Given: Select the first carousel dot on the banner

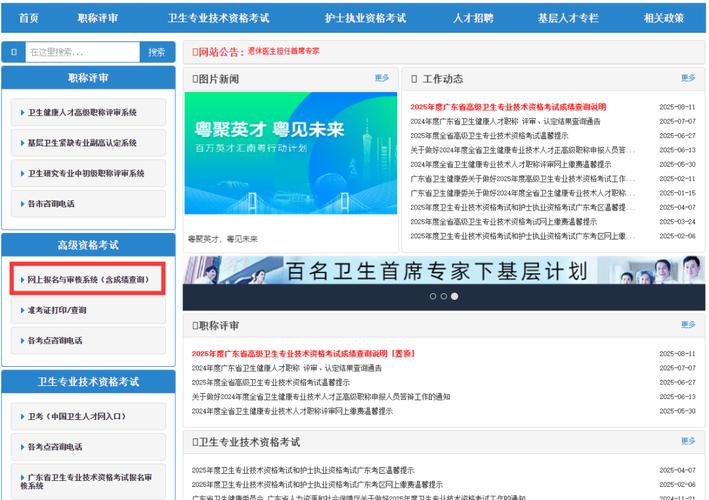Looking at the screenshot, I should pos(433,296).
